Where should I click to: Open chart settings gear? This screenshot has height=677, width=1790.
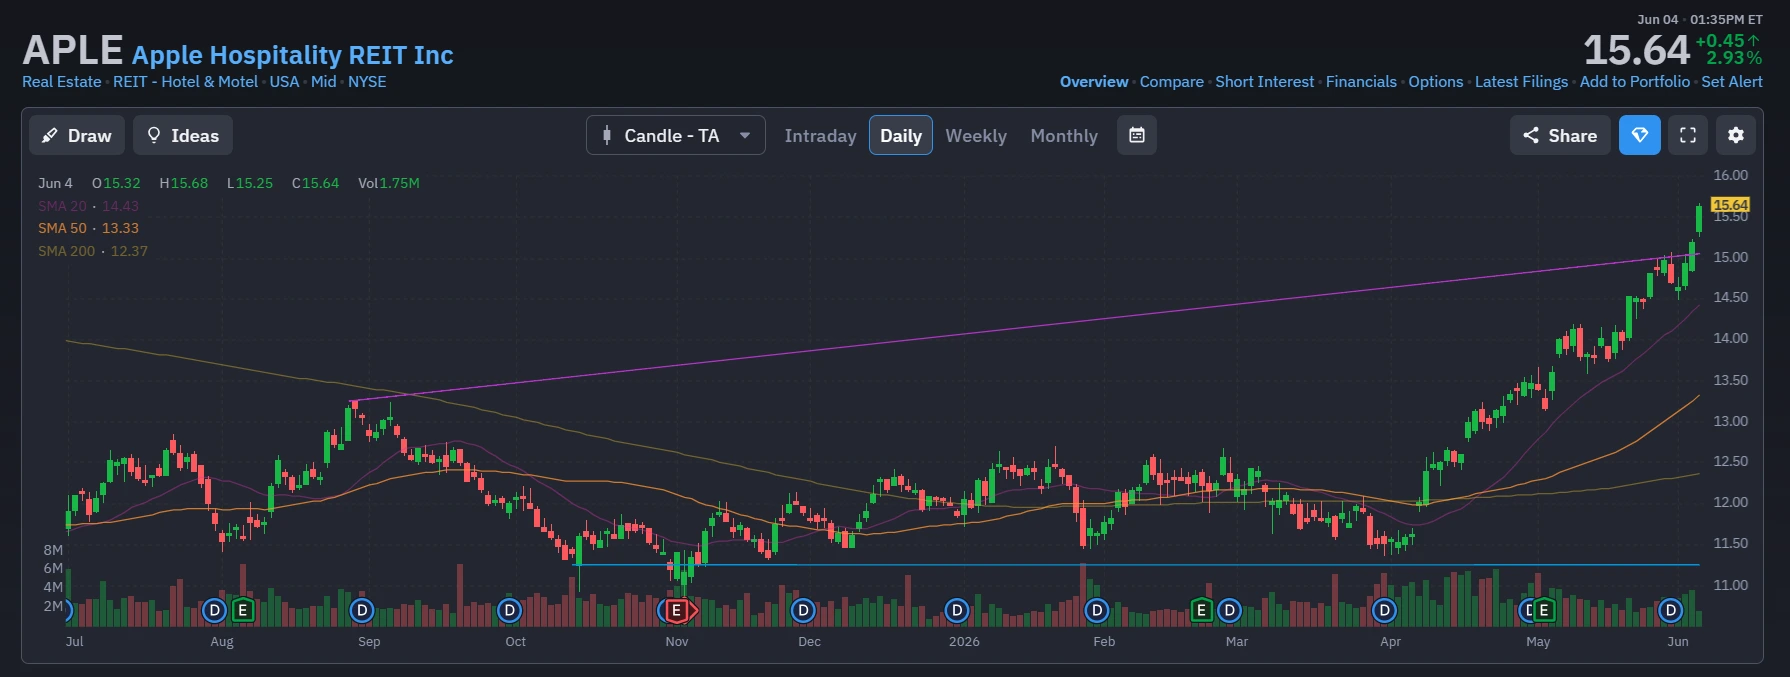(x=1736, y=135)
